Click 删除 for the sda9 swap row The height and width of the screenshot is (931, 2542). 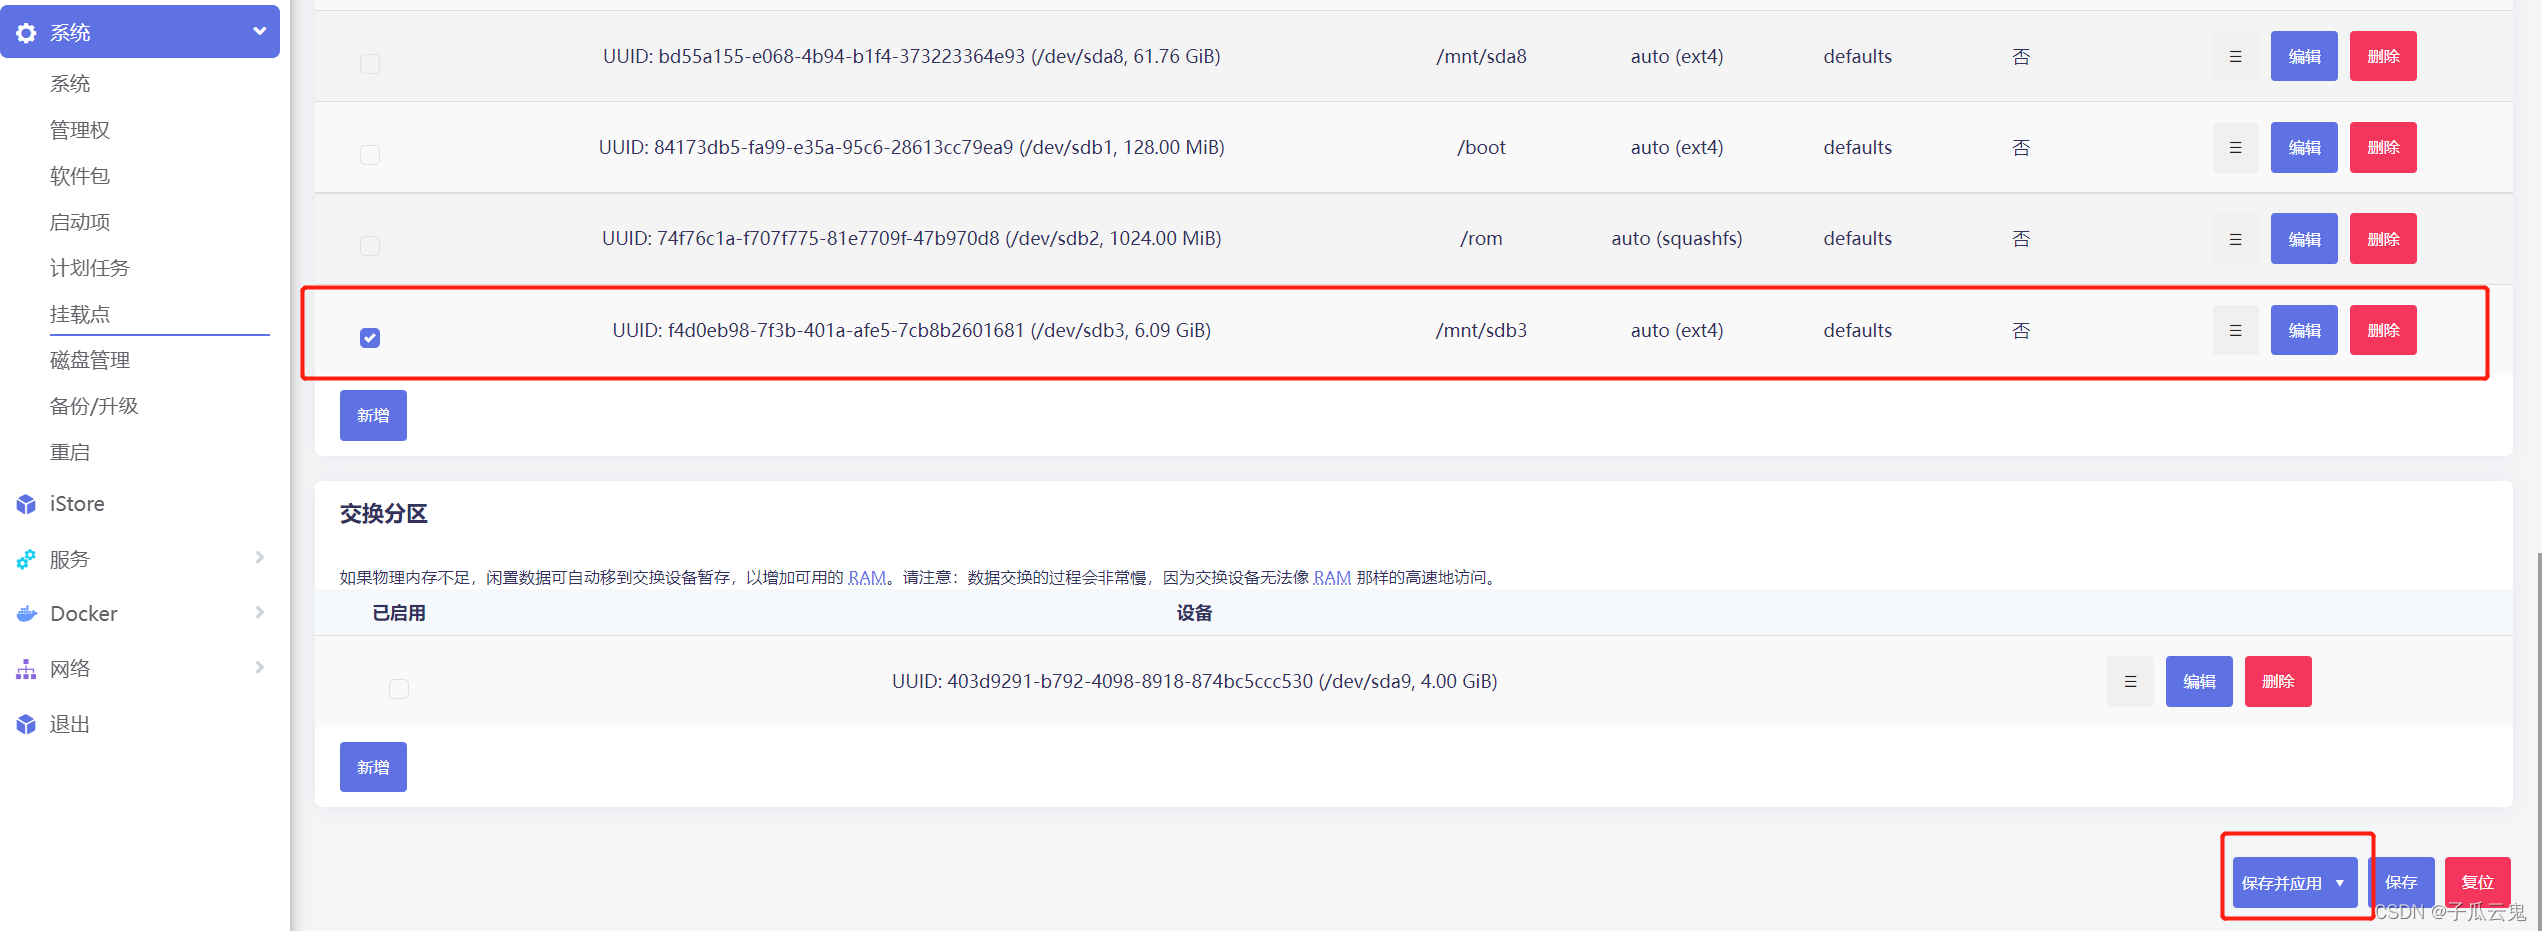tap(2278, 681)
